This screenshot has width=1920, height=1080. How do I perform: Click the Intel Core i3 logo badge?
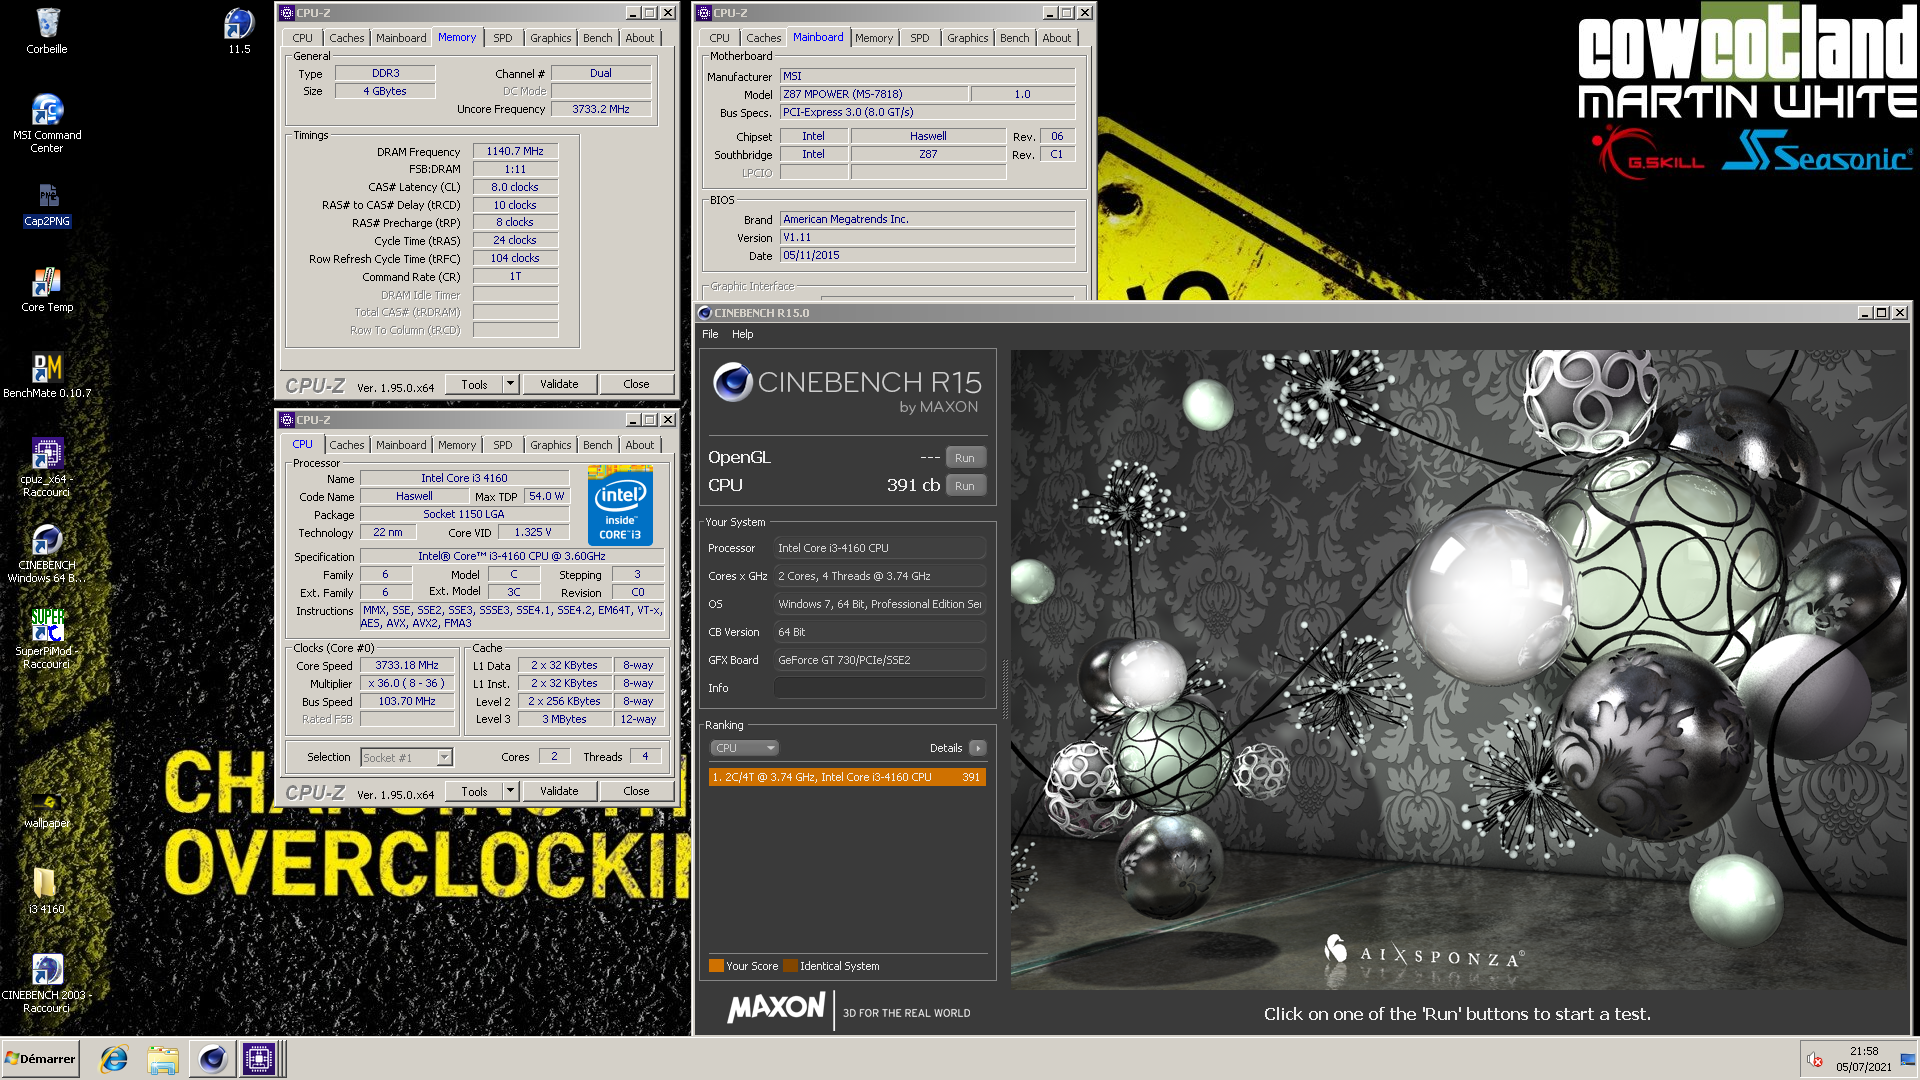[620, 505]
